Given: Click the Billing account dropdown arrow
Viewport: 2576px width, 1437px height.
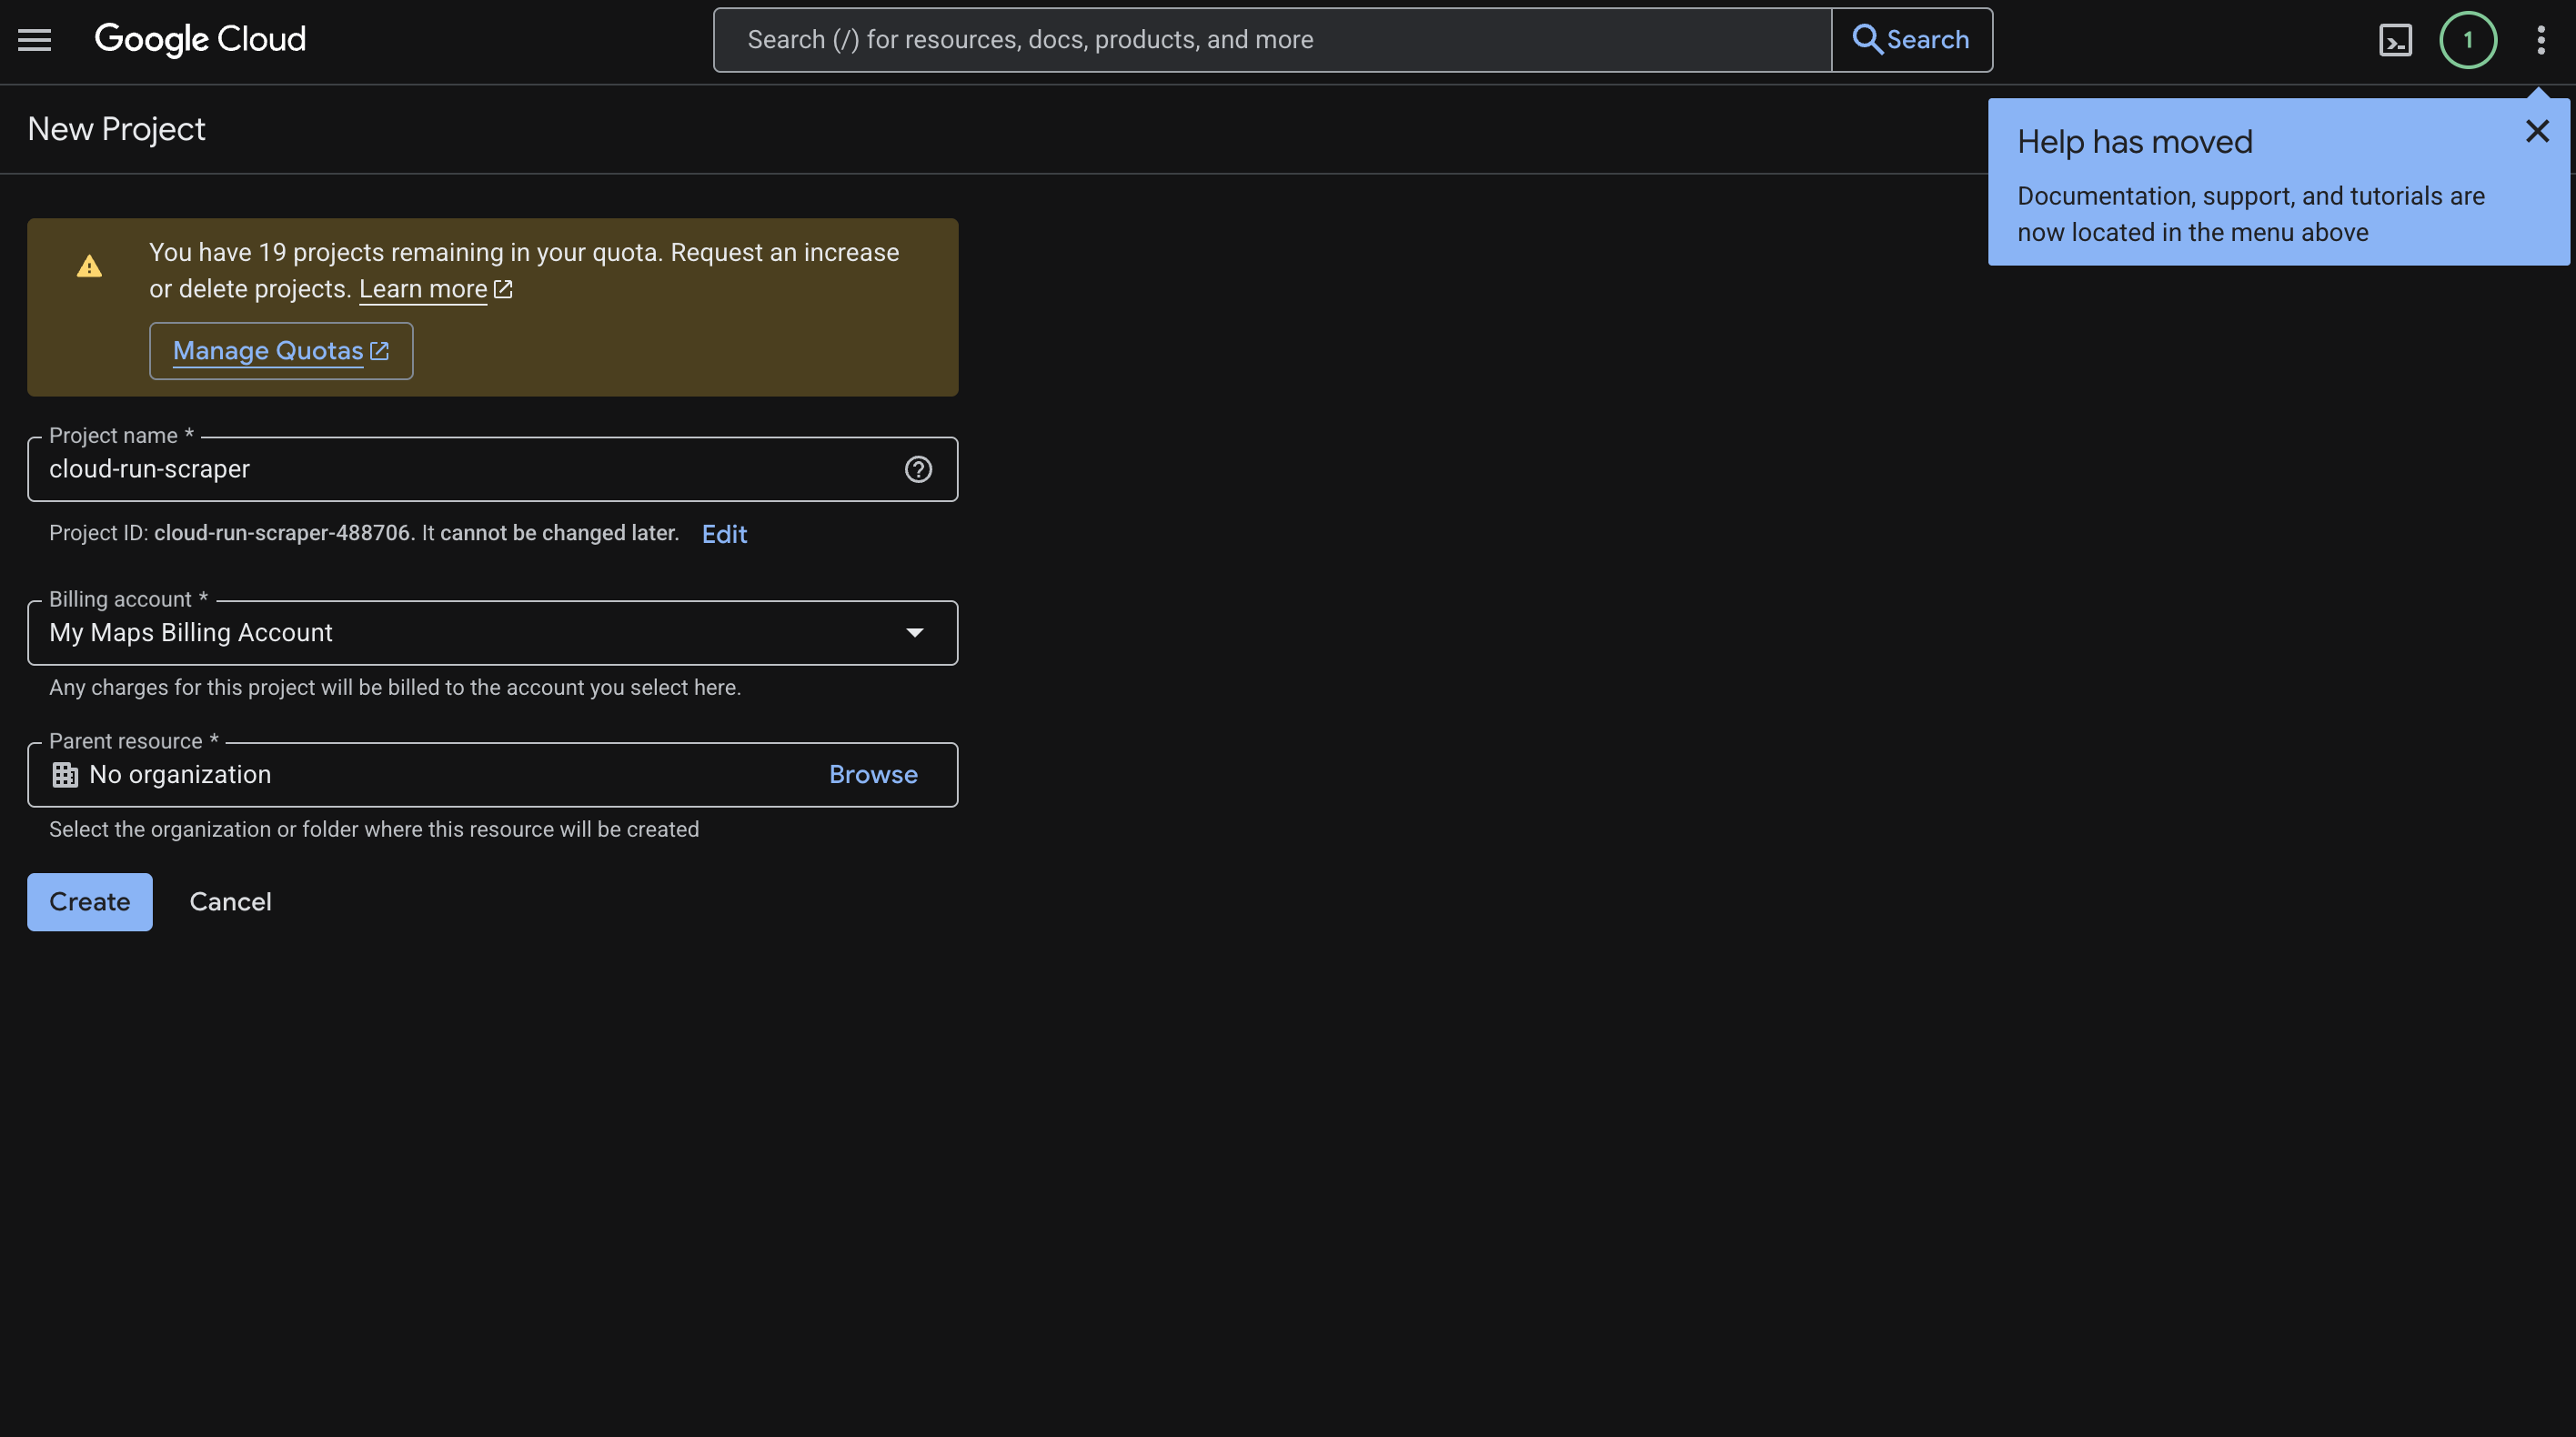Looking at the screenshot, I should (x=914, y=633).
